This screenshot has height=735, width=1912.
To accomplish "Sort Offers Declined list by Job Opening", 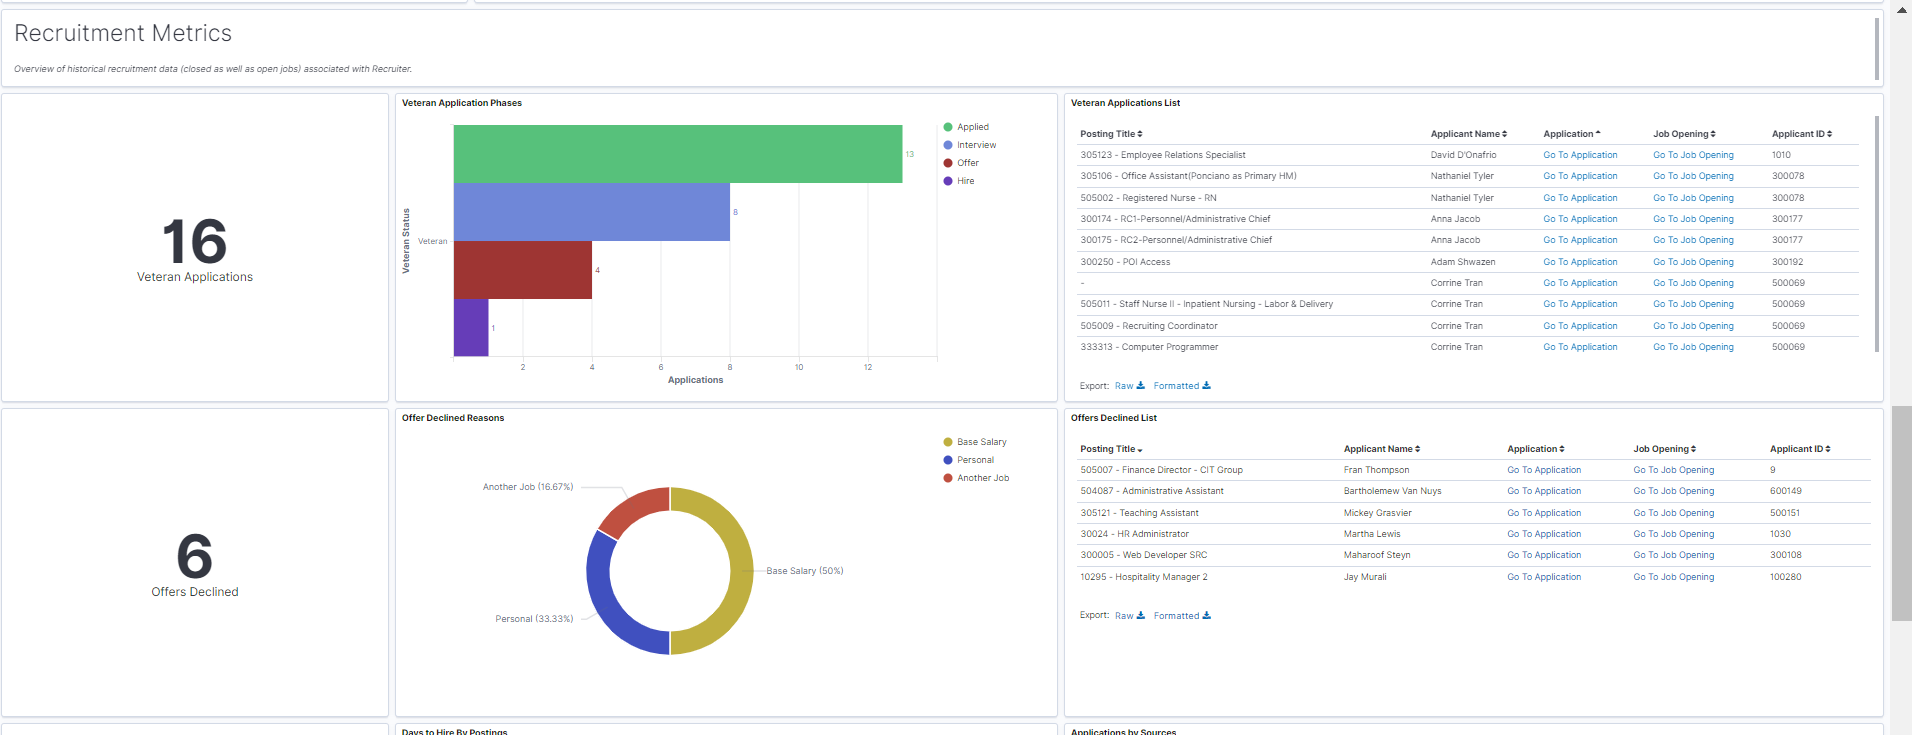I will coord(1664,449).
